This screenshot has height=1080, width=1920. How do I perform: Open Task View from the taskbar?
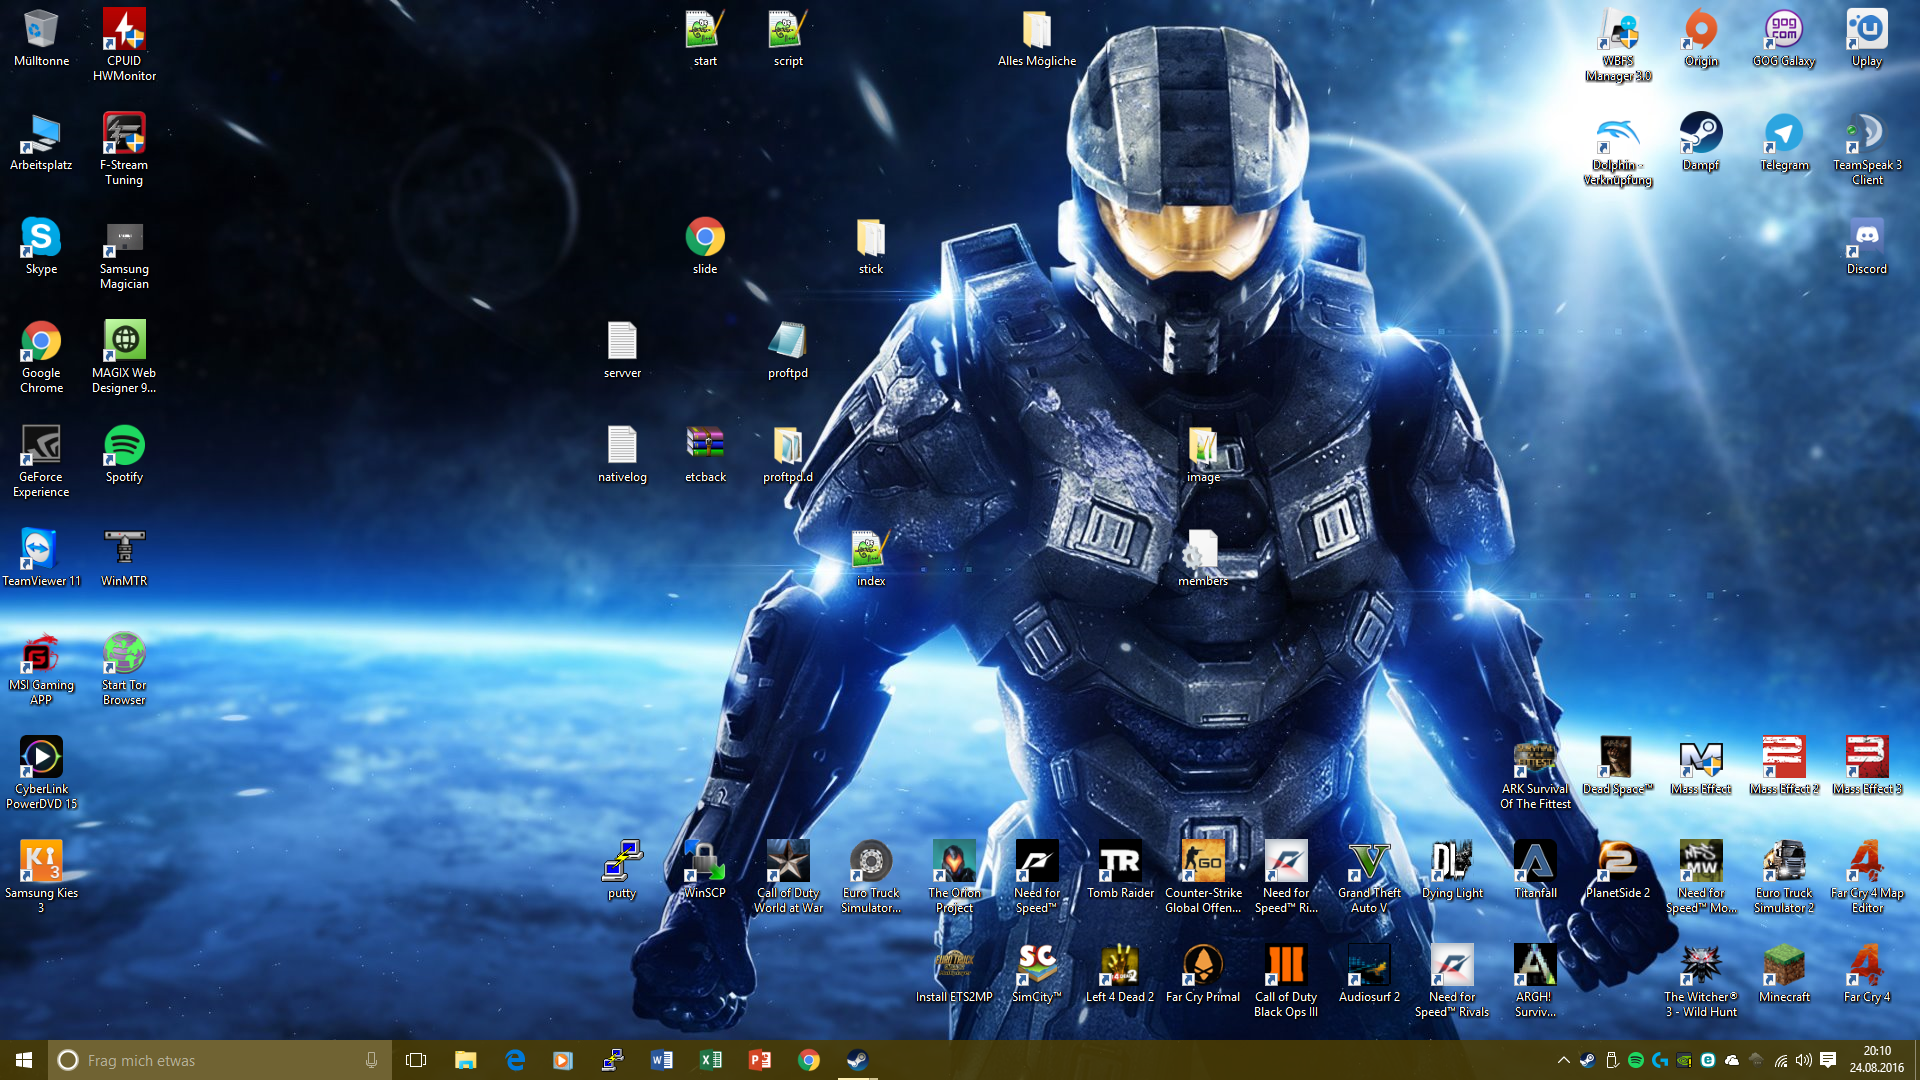coord(416,1060)
